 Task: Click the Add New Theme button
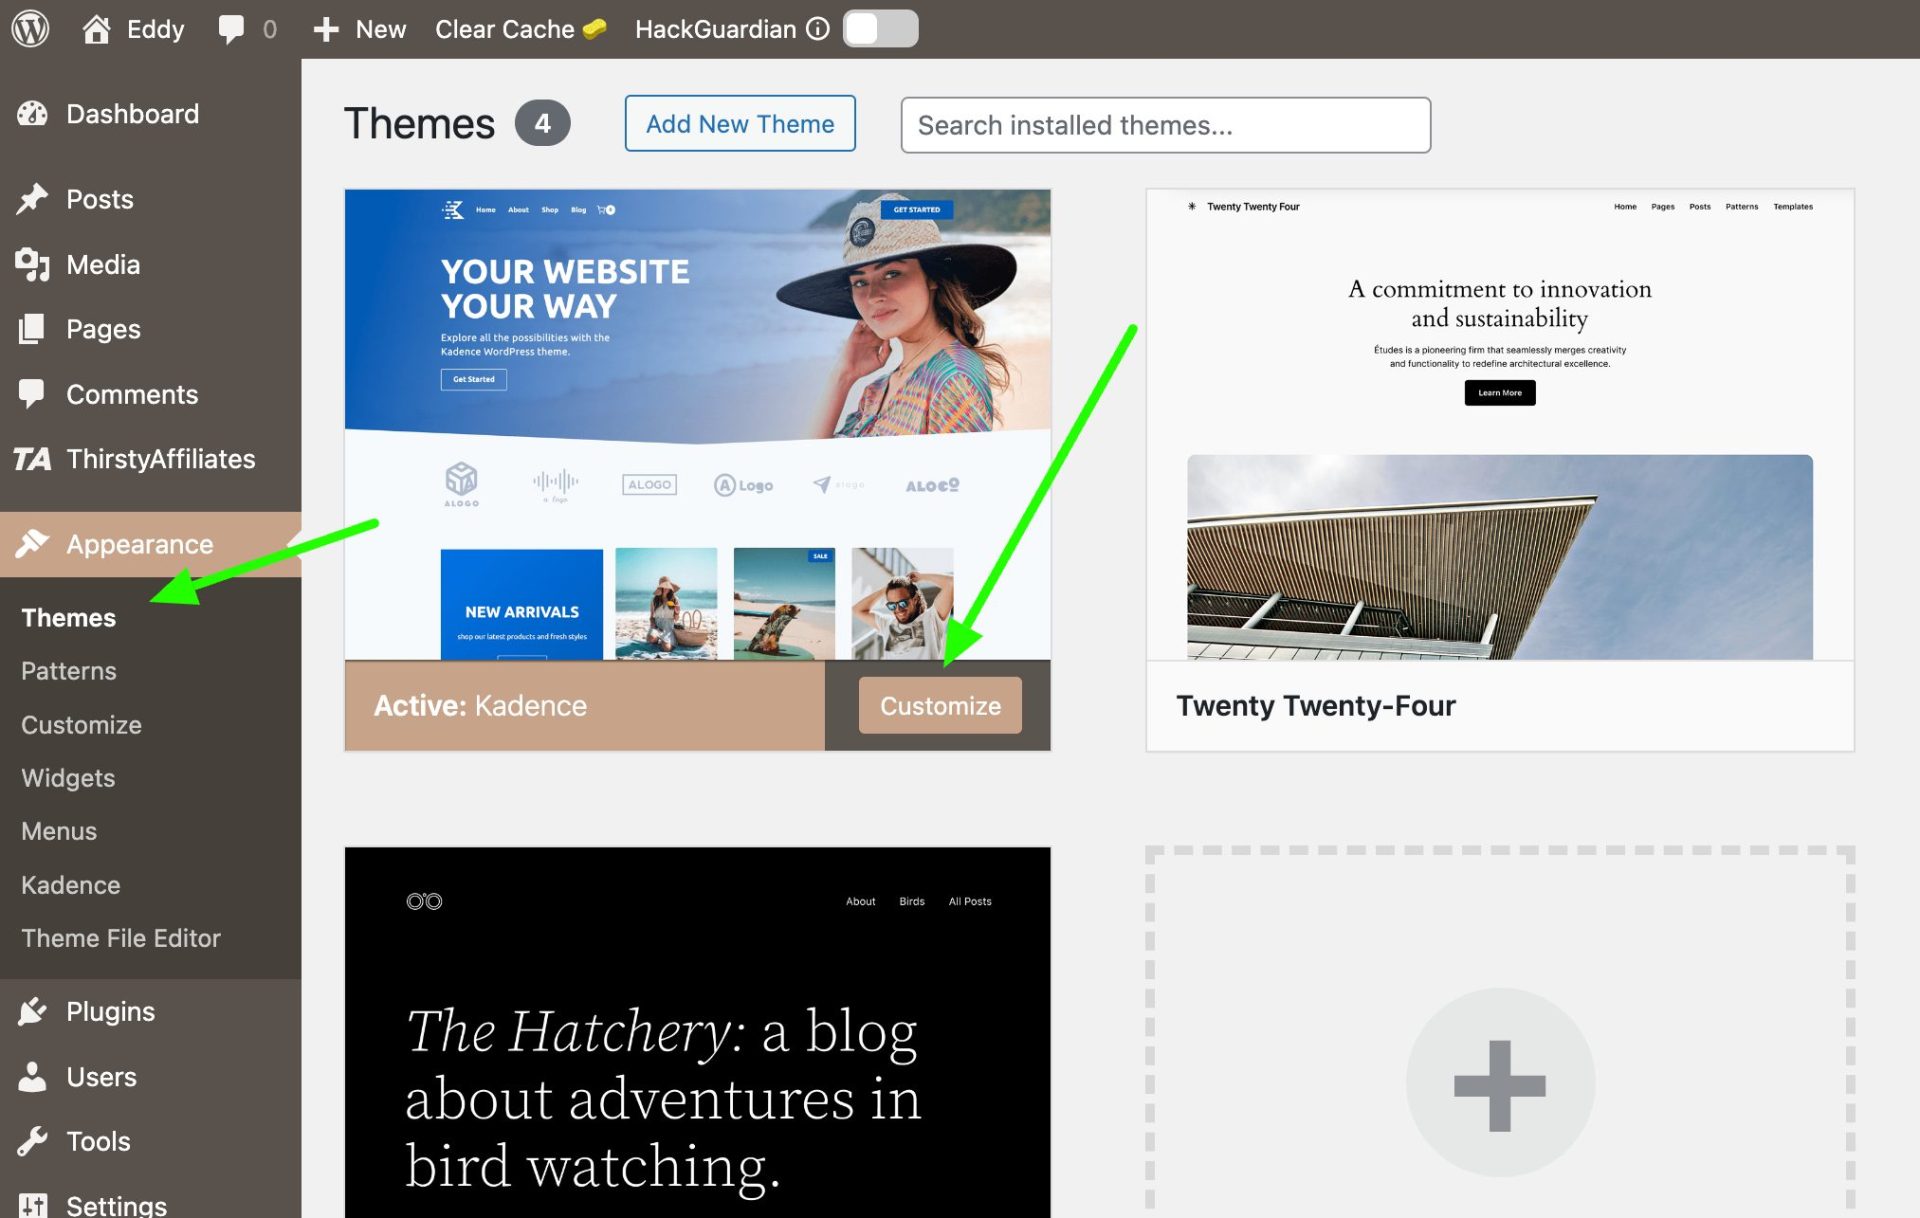click(739, 123)
